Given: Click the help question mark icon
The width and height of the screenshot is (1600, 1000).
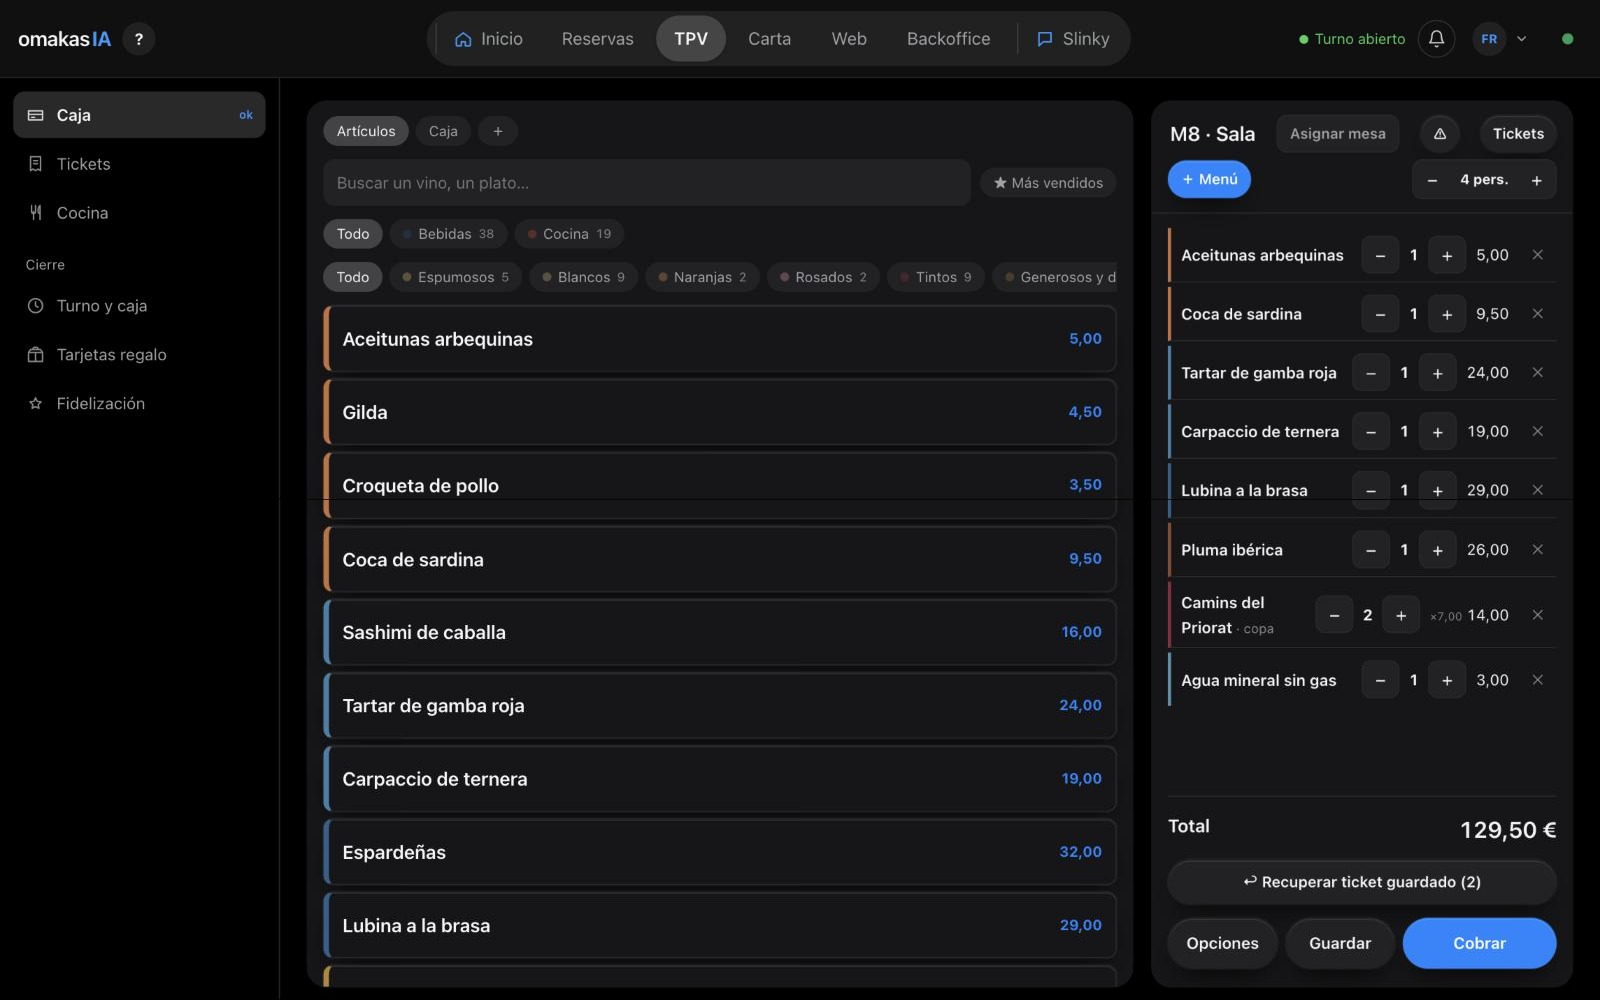Looking at the screenshot, I should tap(139, 39).
